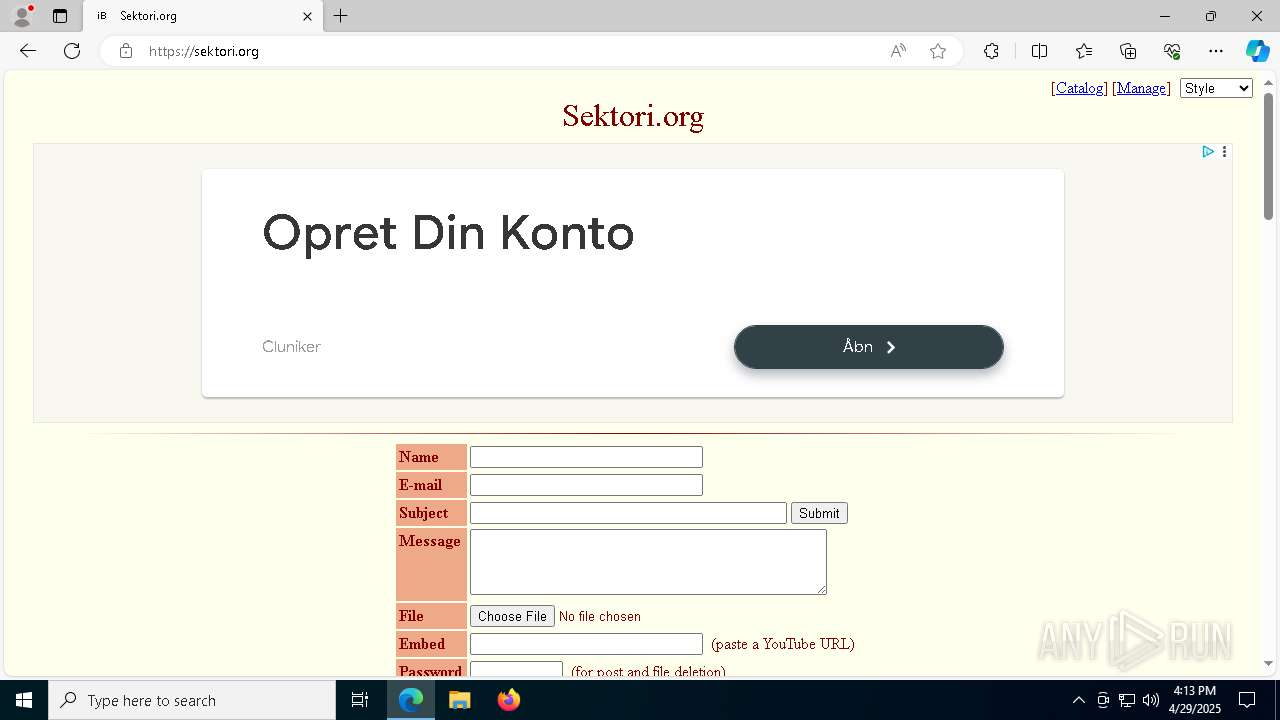Add this page to favorites star
The height and width of the screenshot is (720, 1280).
pyautogui.click(x=938, y=51)
